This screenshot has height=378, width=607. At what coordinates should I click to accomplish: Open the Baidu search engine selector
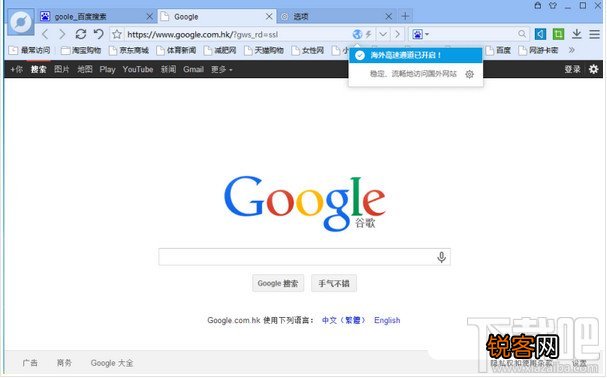pos(420,34)
